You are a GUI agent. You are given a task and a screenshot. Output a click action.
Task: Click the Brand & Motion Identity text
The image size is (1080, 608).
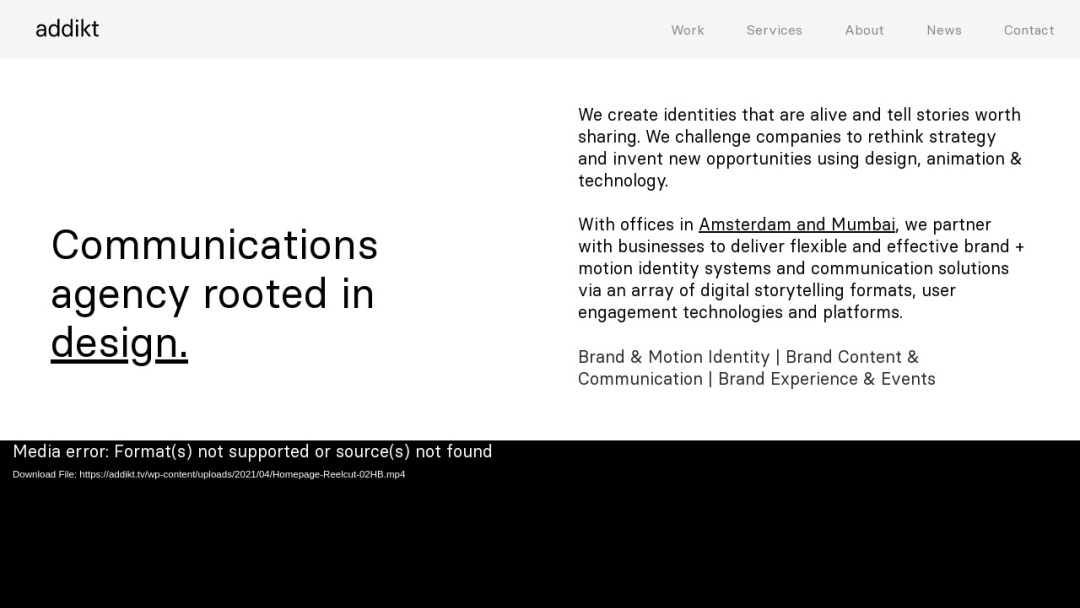point(673,357)
